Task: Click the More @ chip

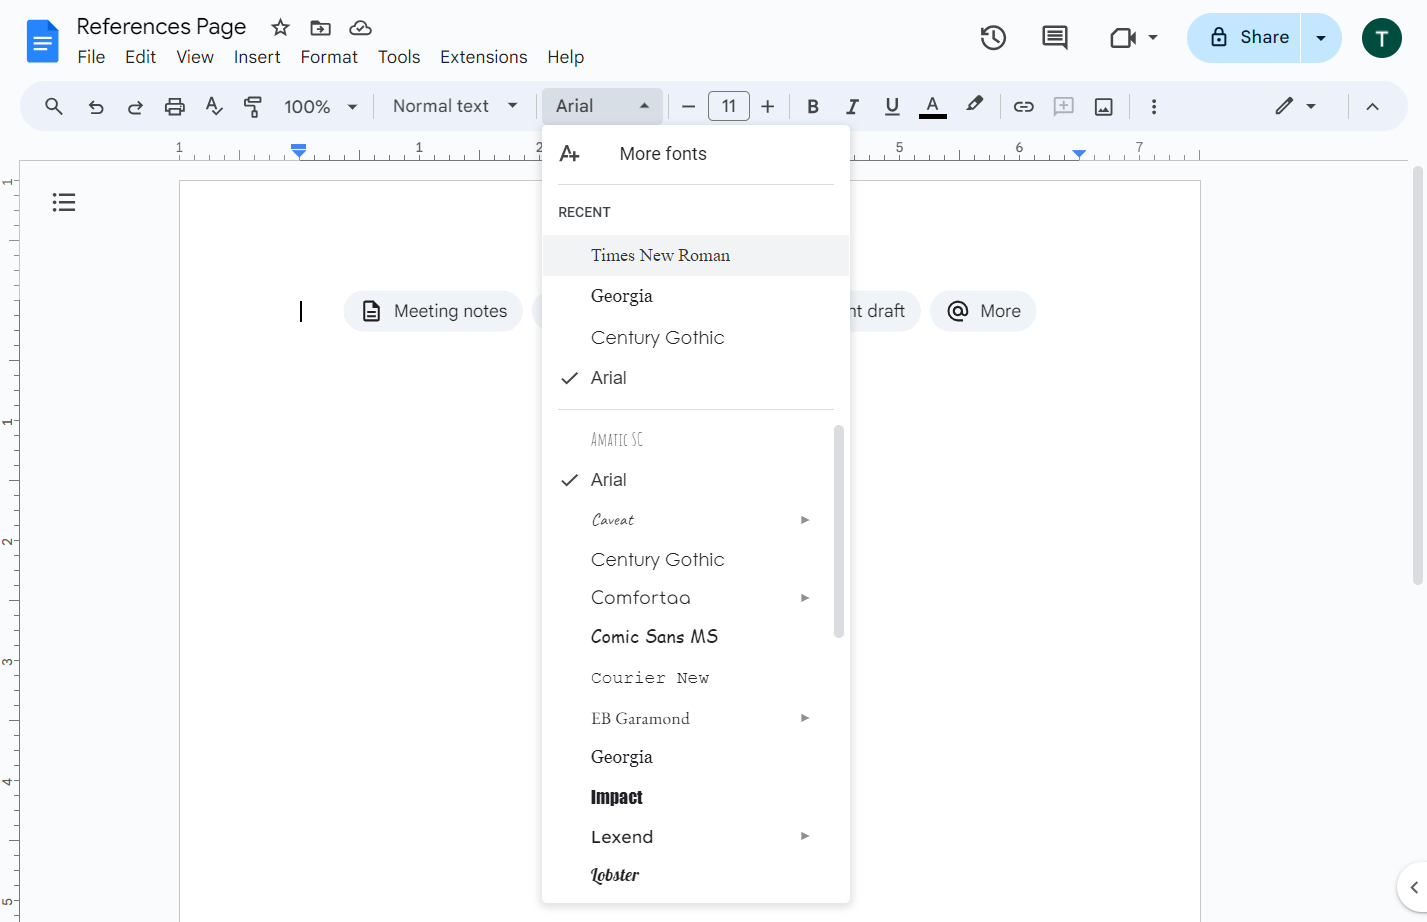Action: (983, 311)
